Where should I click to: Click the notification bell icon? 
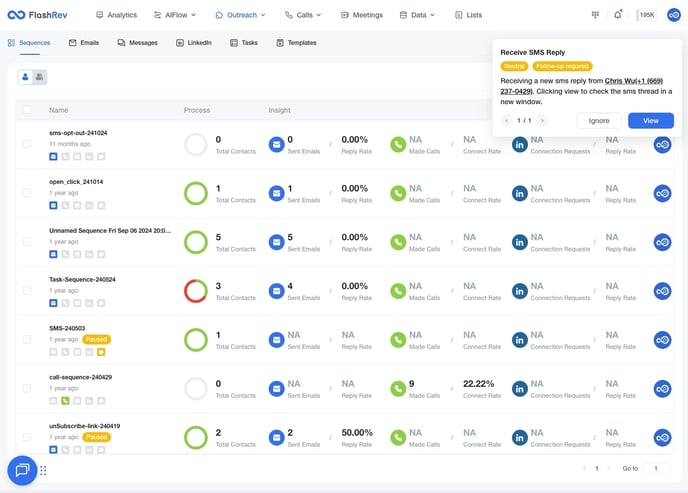[x=618, y=15]
